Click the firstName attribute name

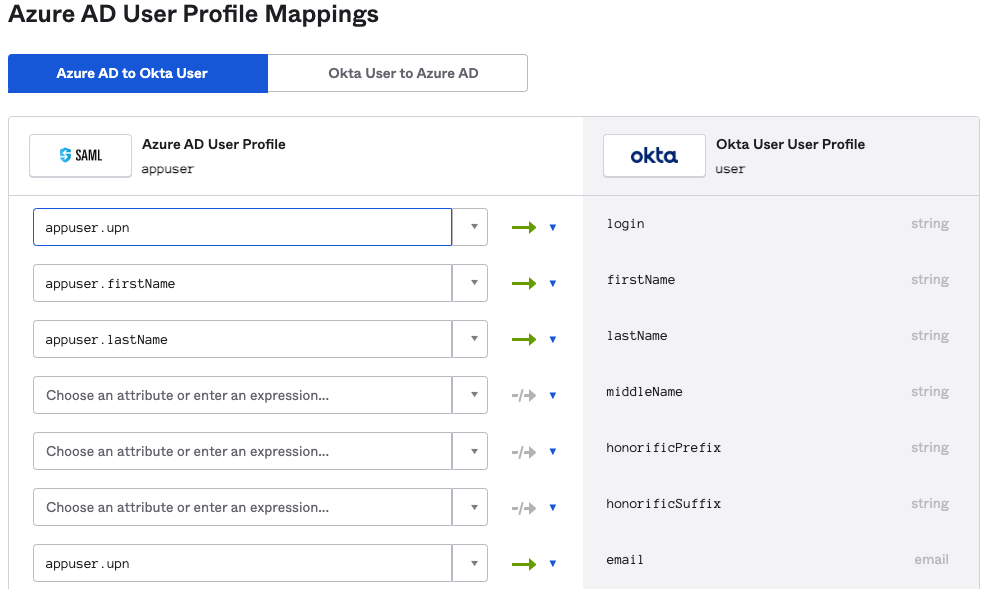point(640,280)
